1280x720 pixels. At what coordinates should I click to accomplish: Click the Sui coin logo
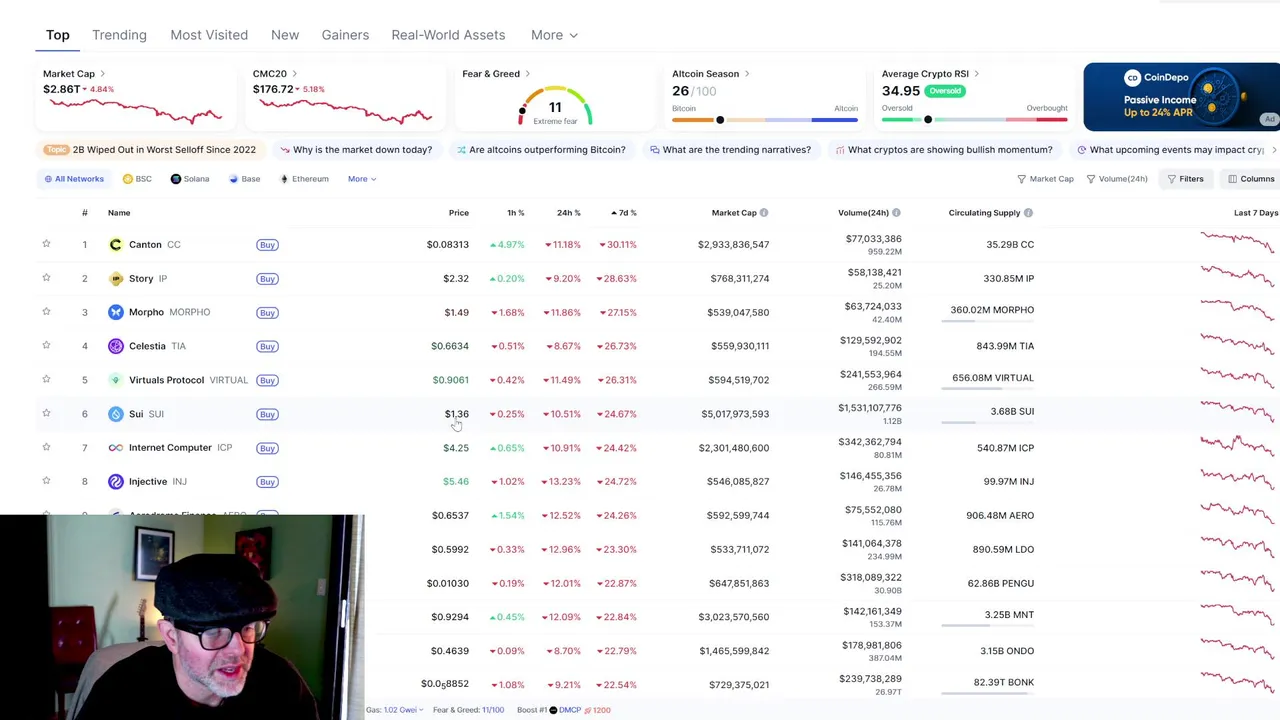click(x=116, y=414)
